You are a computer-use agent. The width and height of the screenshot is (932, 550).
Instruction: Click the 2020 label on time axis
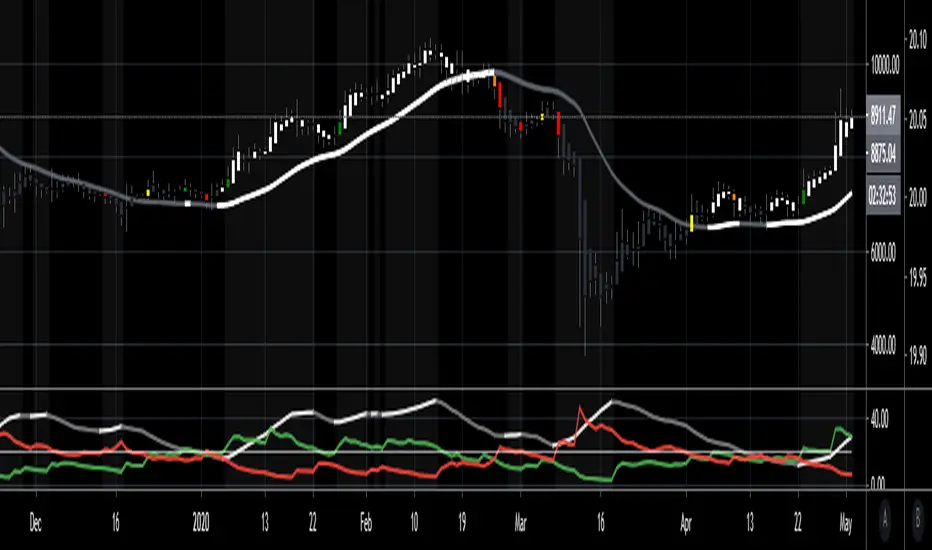(x=201, y=523)
